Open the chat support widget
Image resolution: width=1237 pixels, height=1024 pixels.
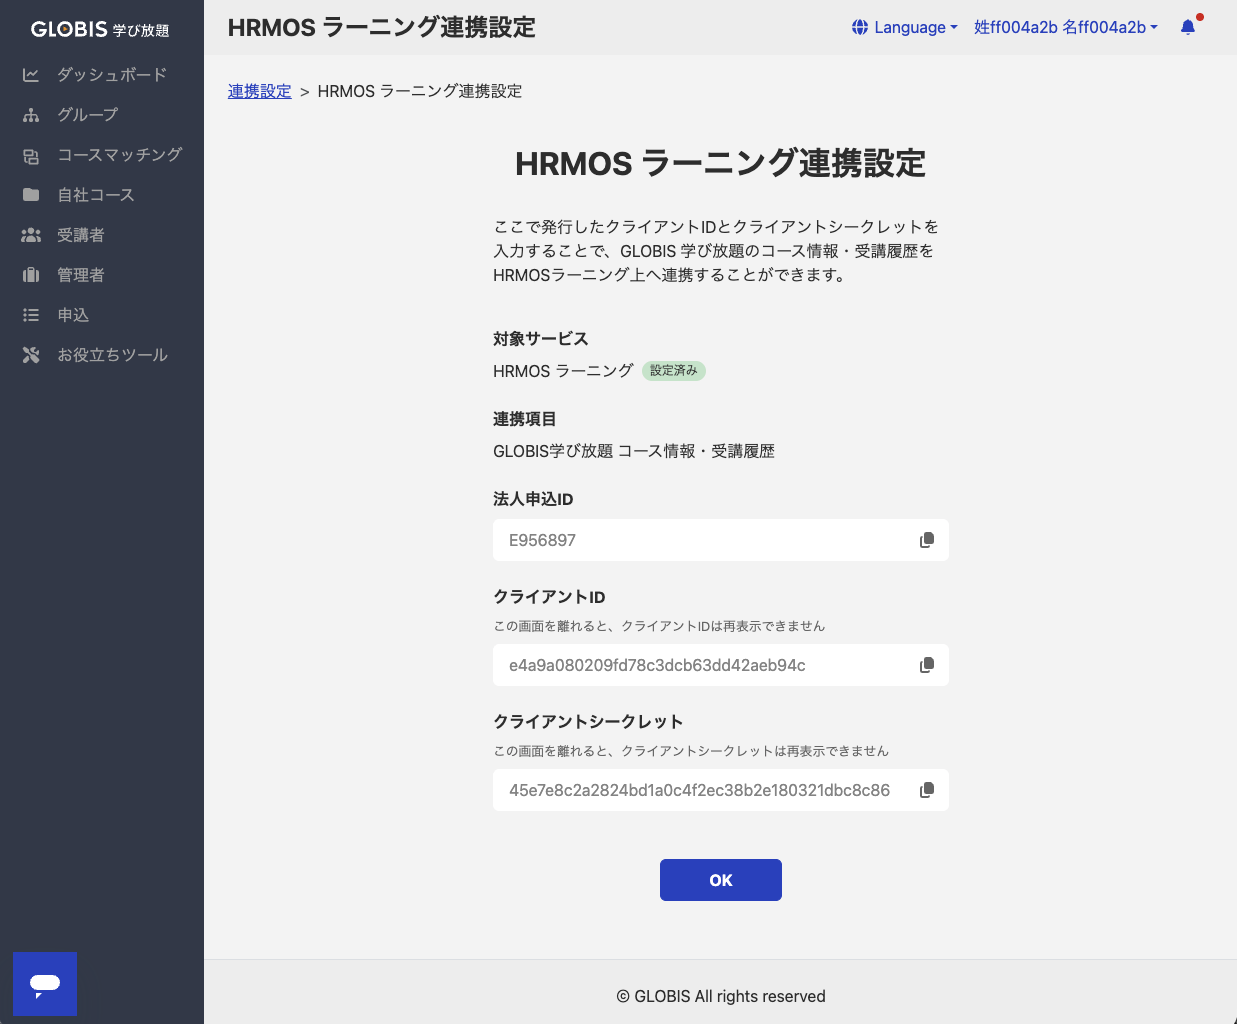[x=45, y=984]
